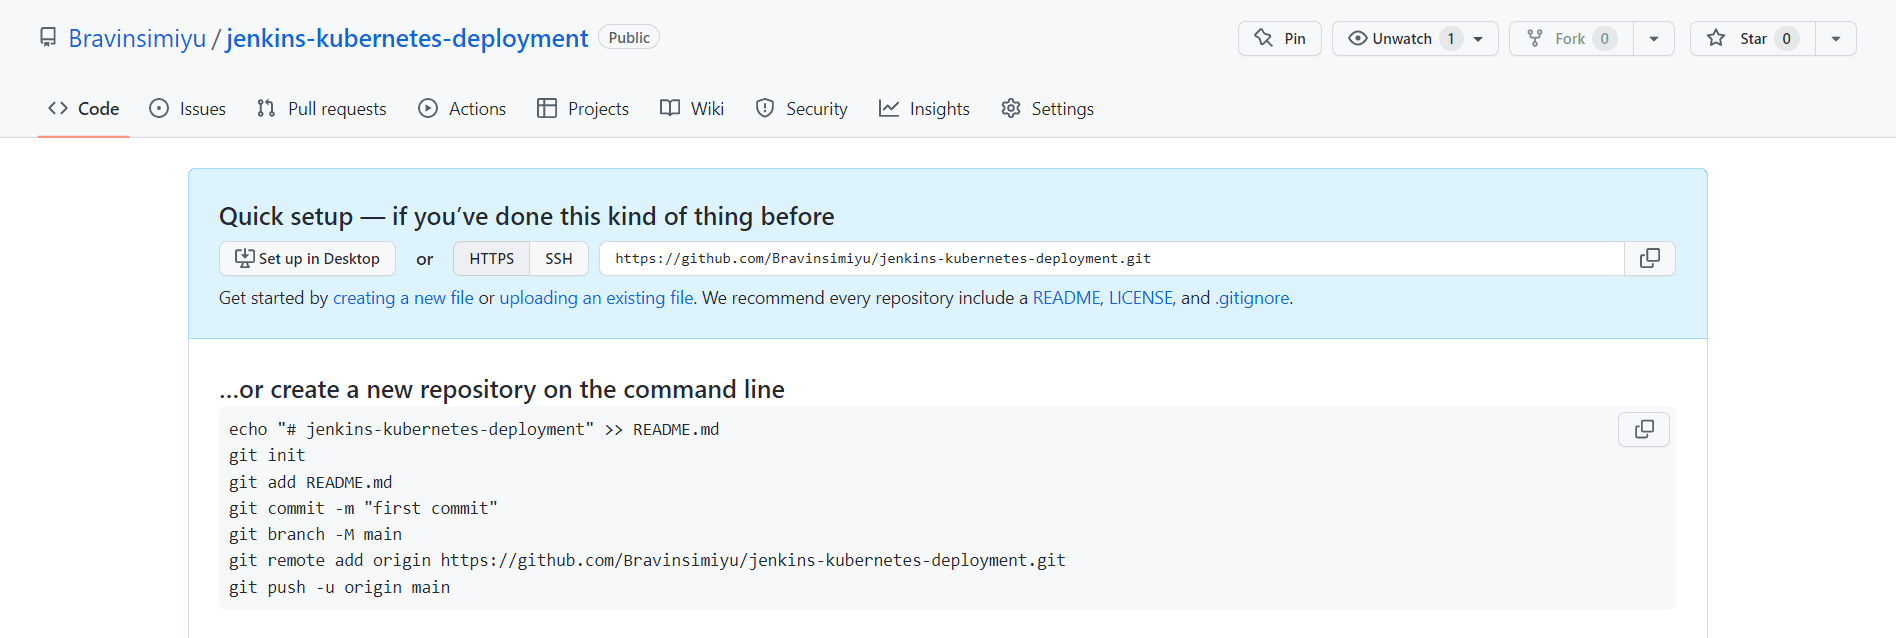This screenshot has width=1896, height=638.
Task: Click the 'create a new repository on the command line' heading
Action: pos(502,389)
